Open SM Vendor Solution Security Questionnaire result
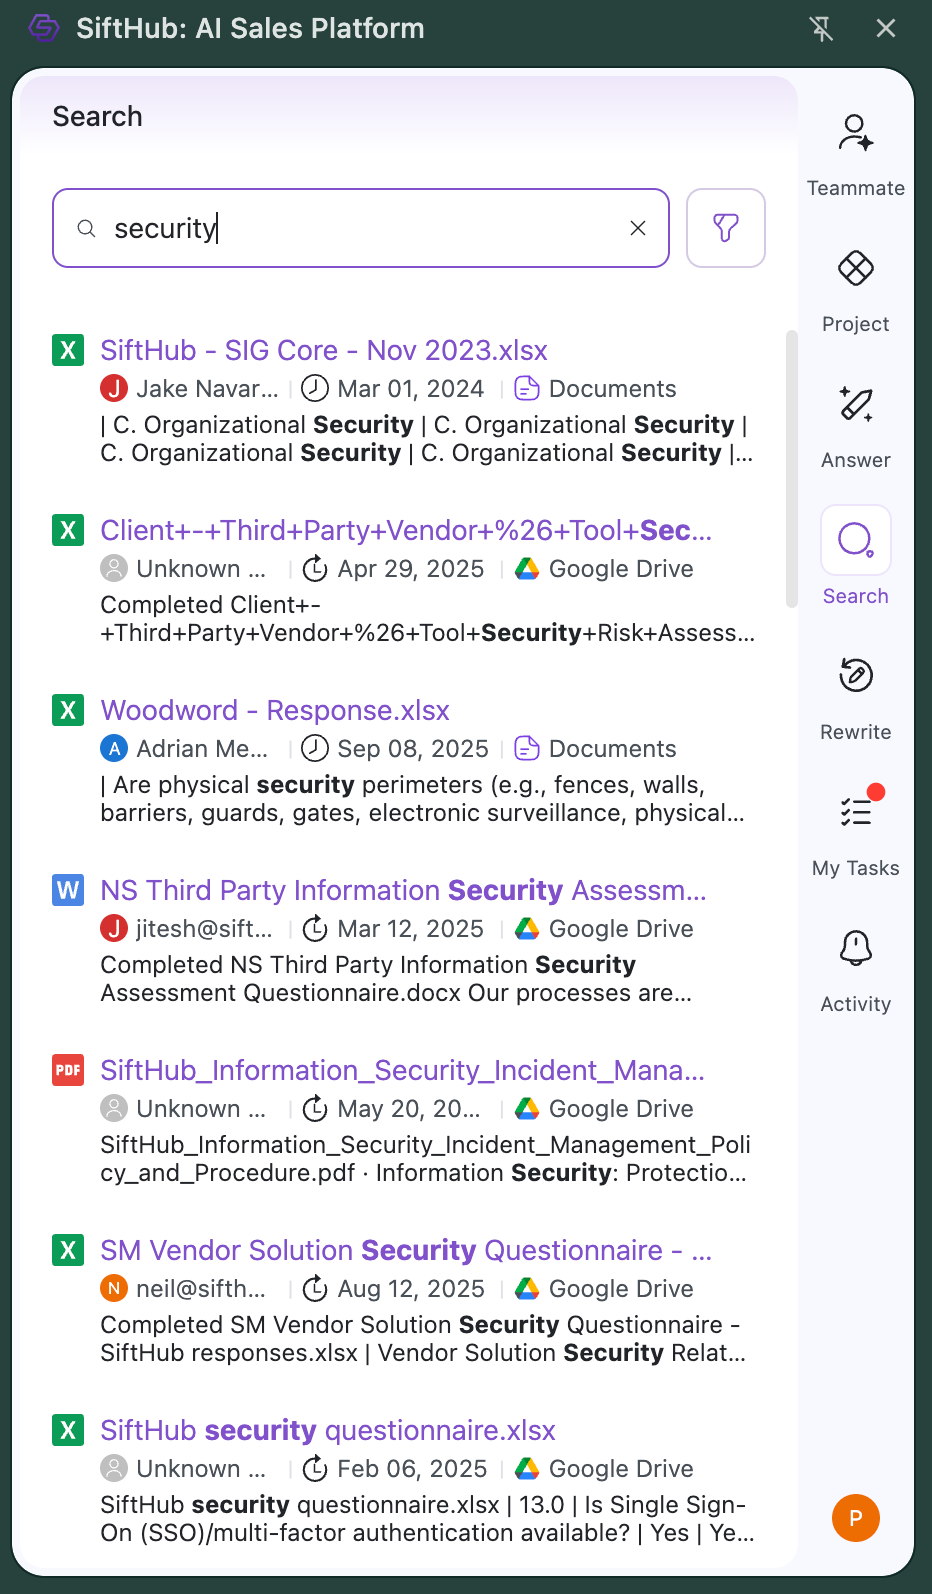Screen dimensions: 932x1594 click(405, 1251)
